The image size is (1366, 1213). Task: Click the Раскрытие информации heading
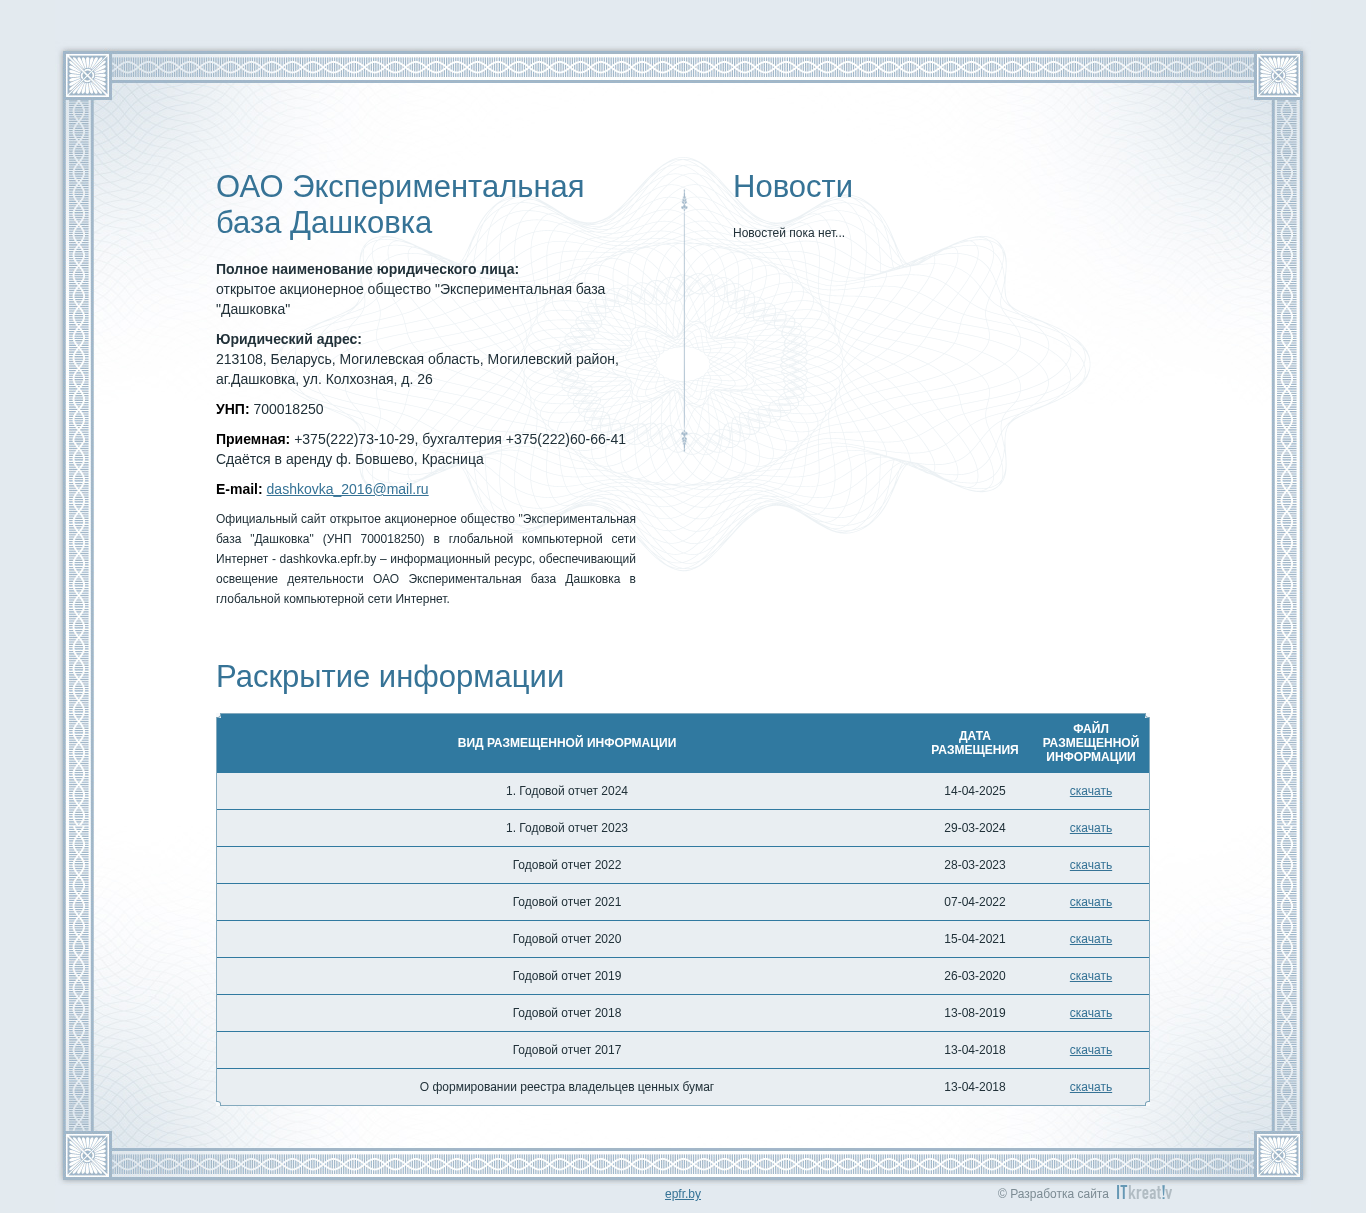click(x=390, y=677)
